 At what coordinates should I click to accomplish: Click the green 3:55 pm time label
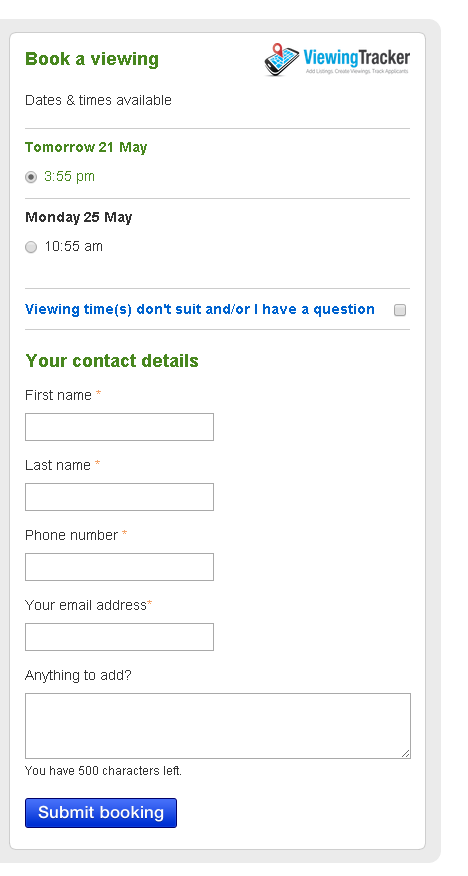(x=69, y=177)
